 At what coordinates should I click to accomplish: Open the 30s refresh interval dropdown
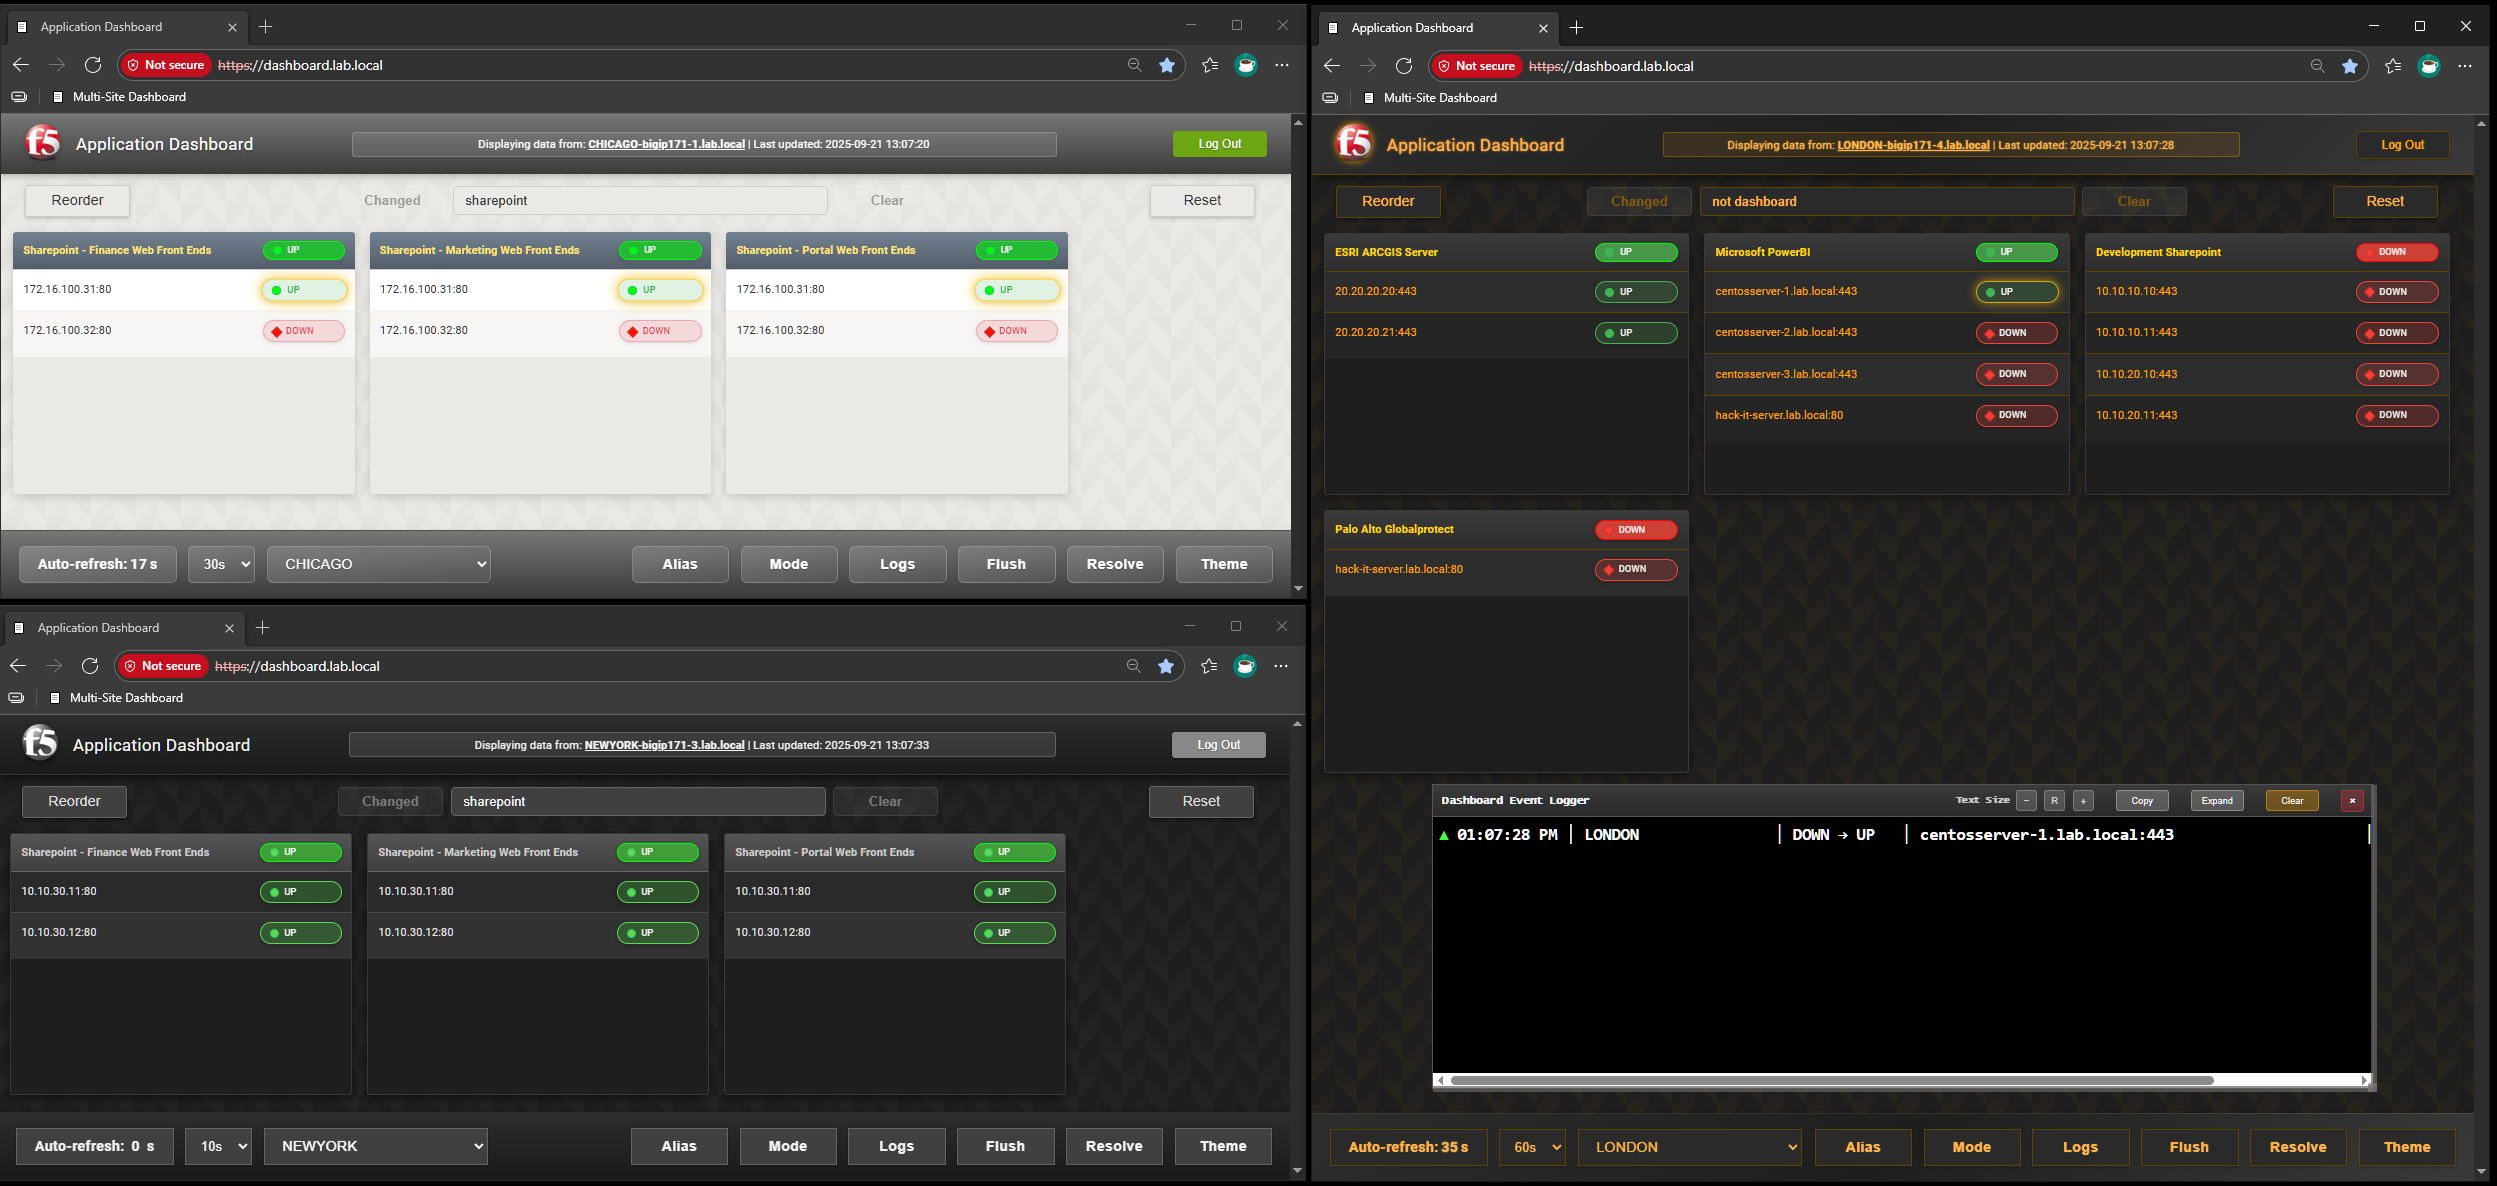click(x=222, y=564)
